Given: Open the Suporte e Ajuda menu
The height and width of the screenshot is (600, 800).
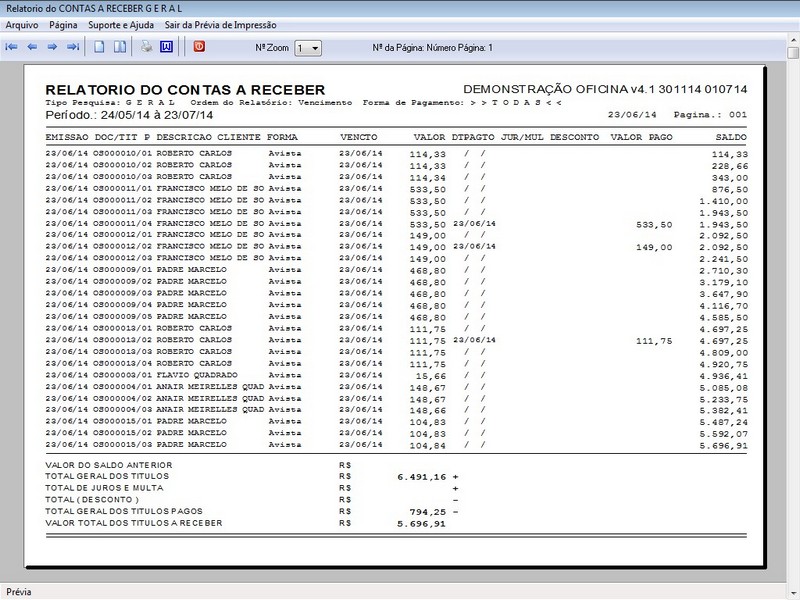Looking at the screenshot, I should pos(122,24).
